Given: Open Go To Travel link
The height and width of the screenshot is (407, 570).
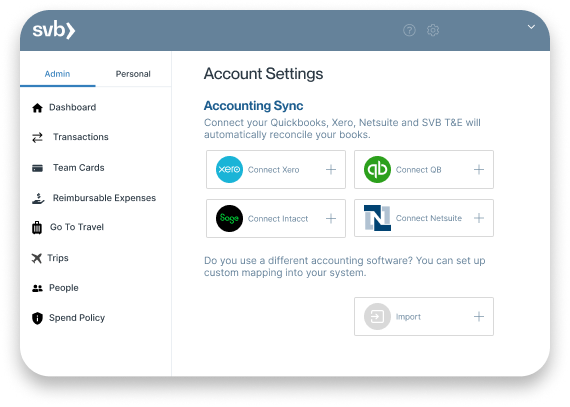Looking at the screenshot, I should coord(77,227).
